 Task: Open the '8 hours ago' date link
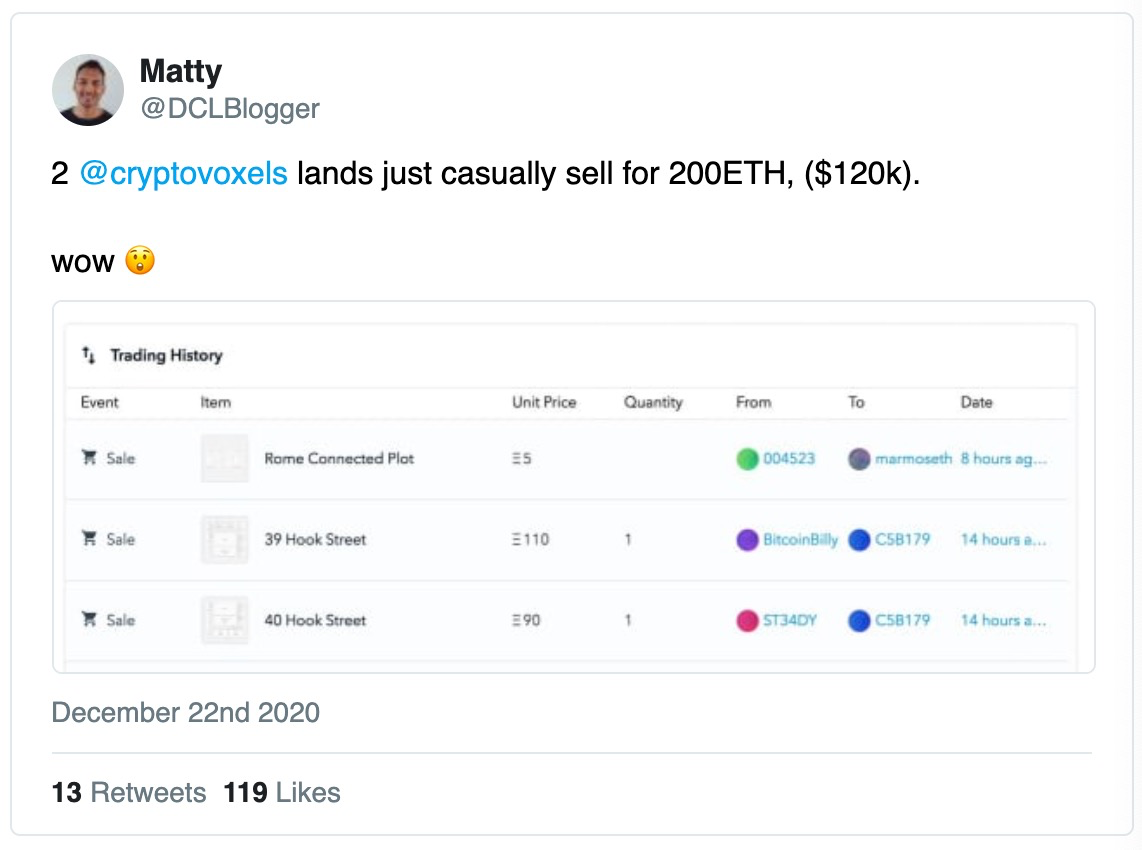(x=1004, y=458)
